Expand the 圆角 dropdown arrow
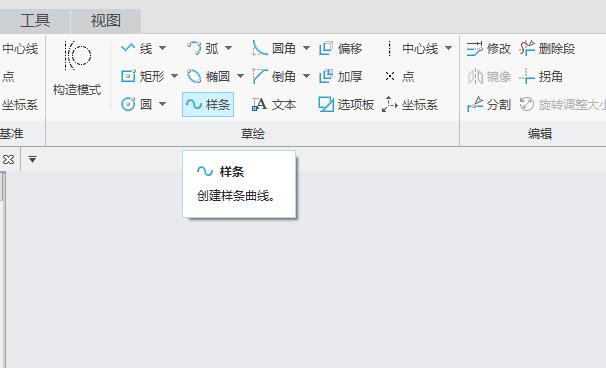This screenshot has height=368, width=606. (x=306, y=48)
